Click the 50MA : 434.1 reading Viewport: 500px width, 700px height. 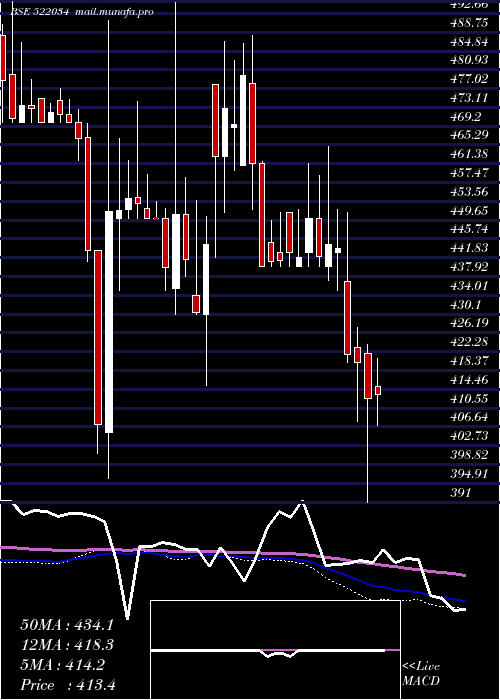click(x=67, y=625)
